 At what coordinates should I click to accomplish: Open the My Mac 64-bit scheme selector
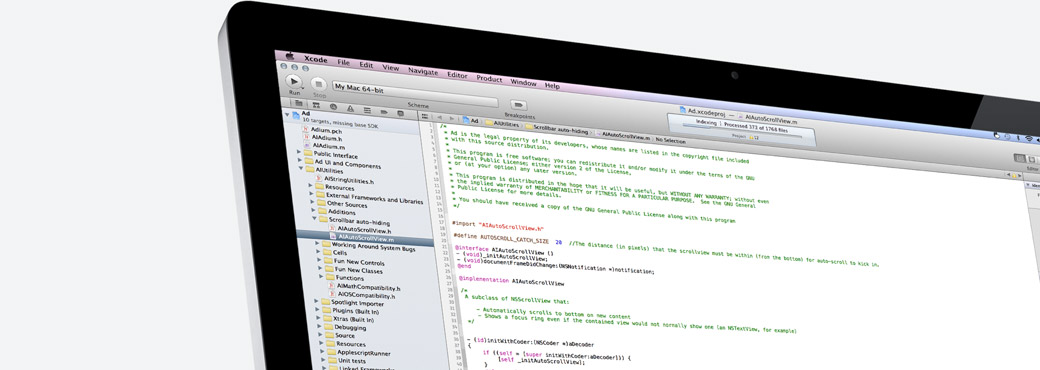414,92
